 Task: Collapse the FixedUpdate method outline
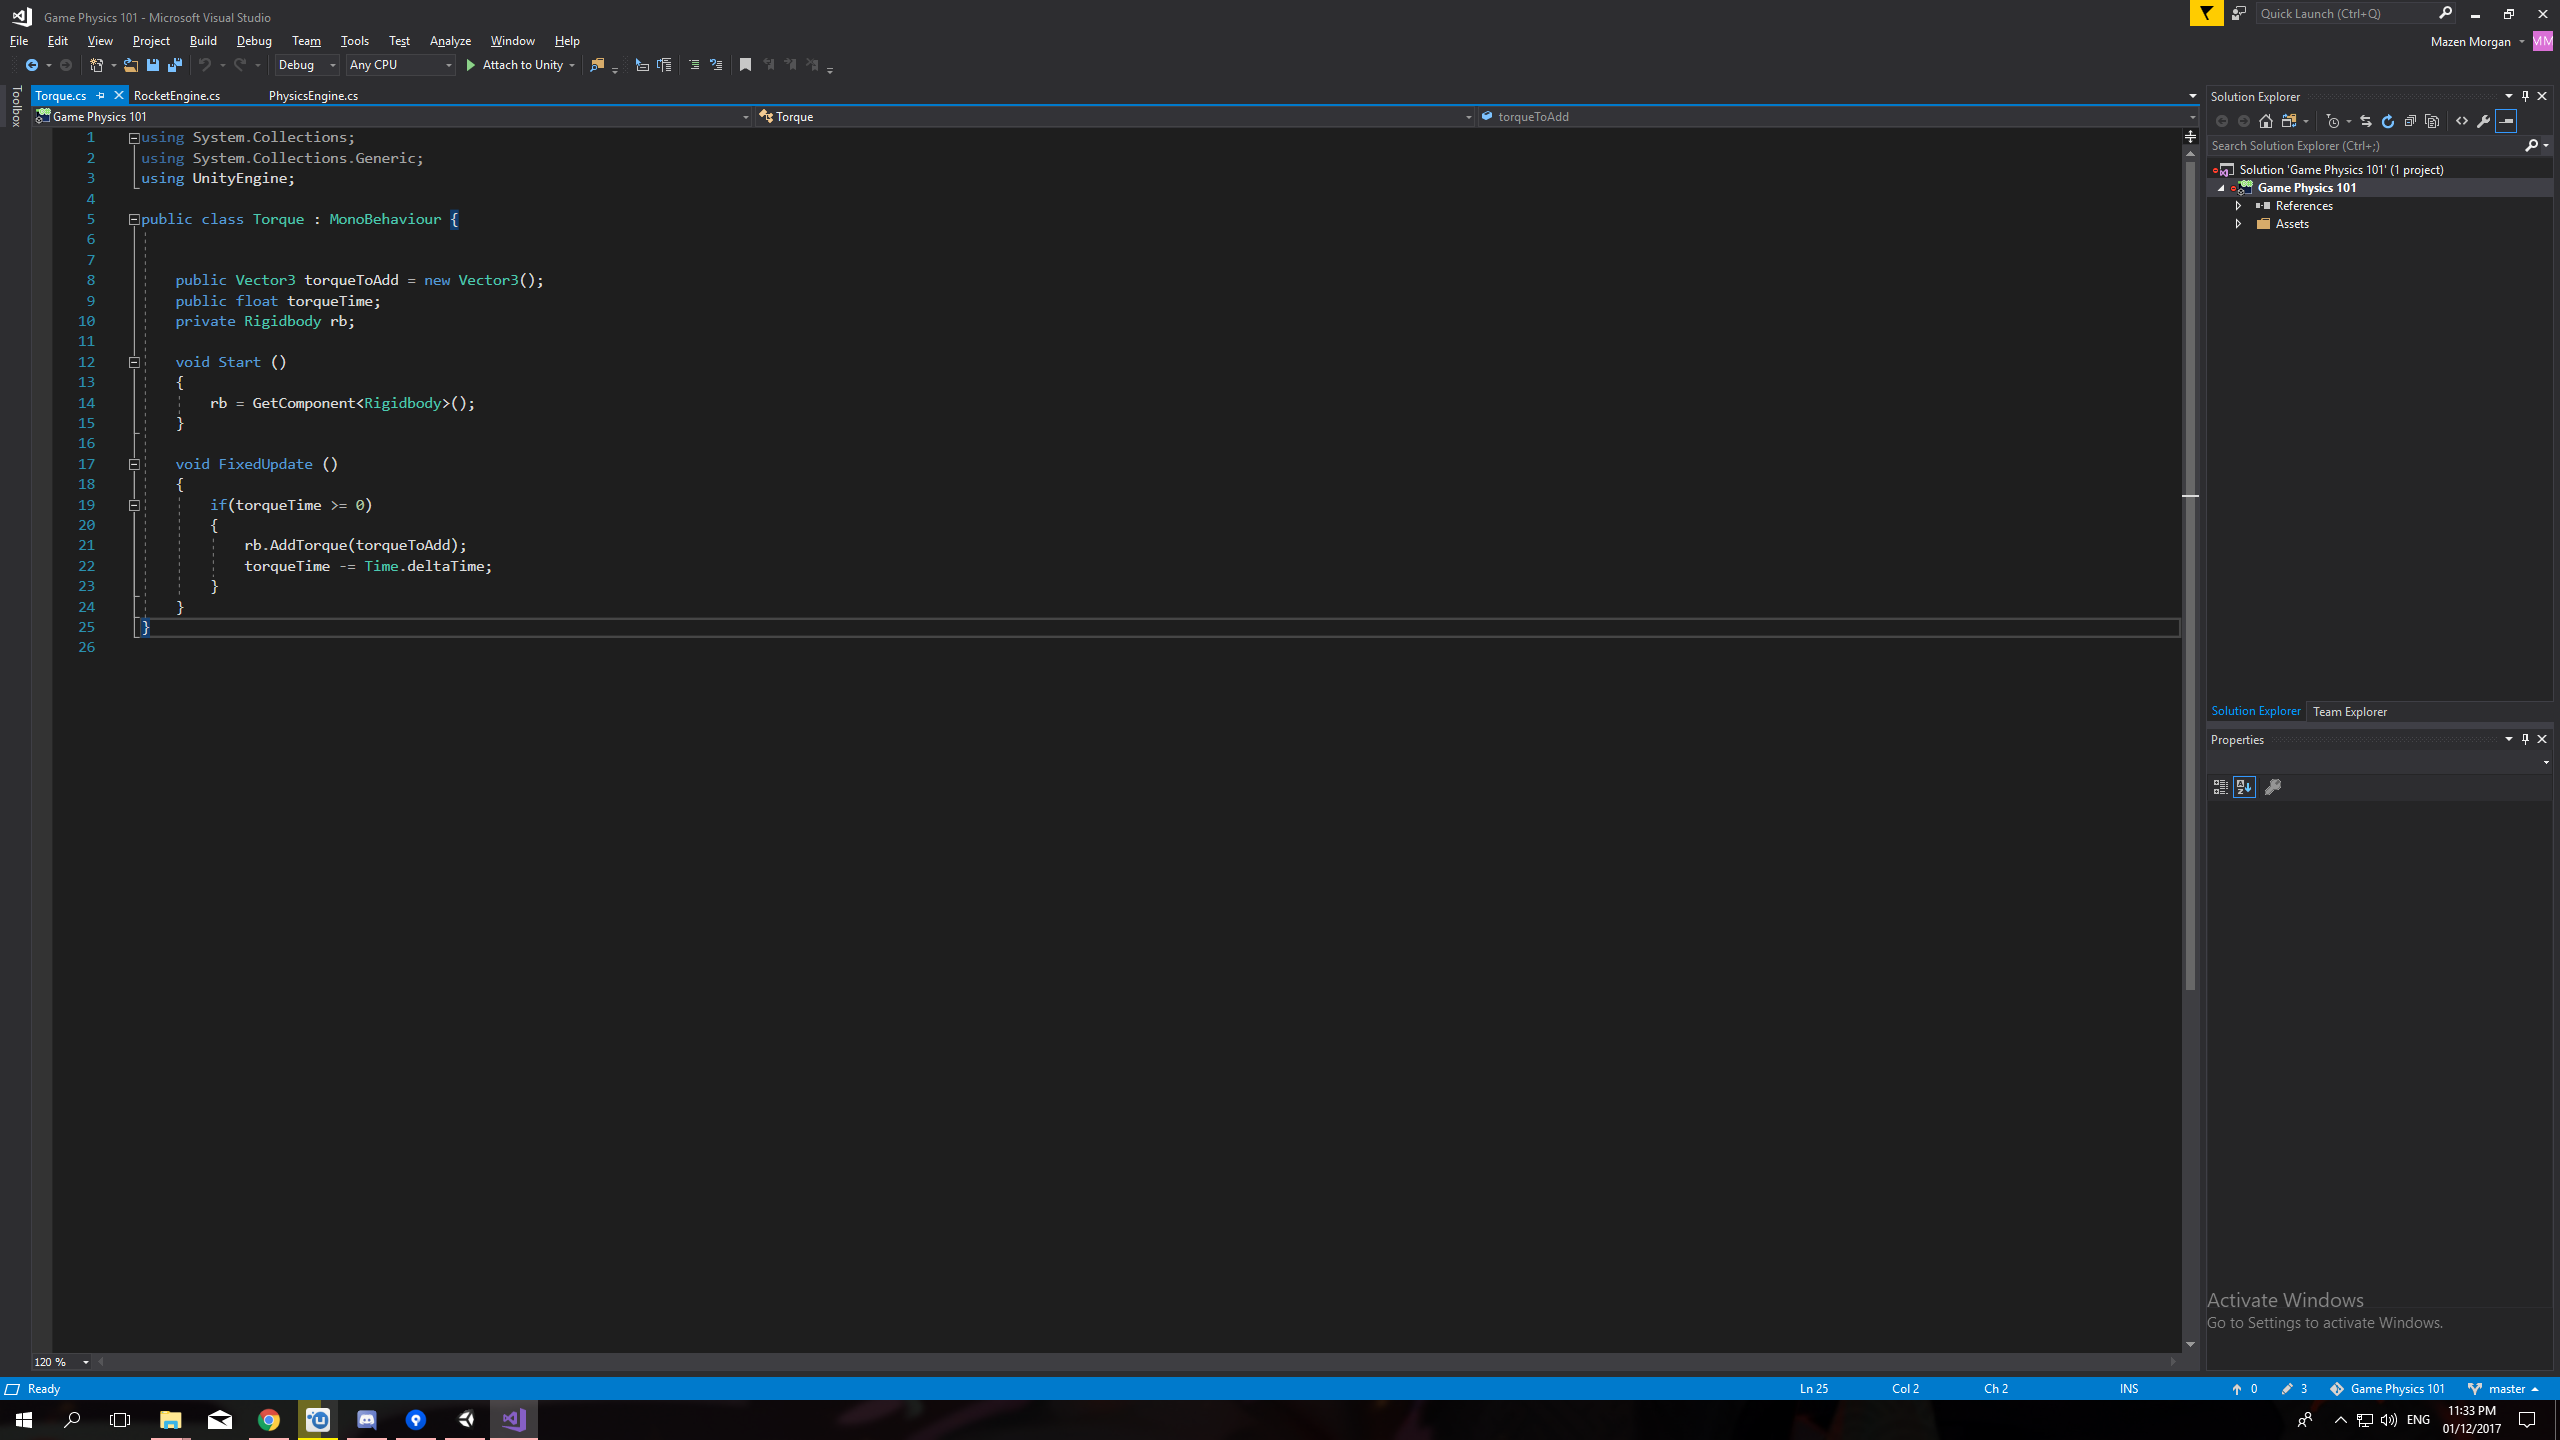pos(134,464)
